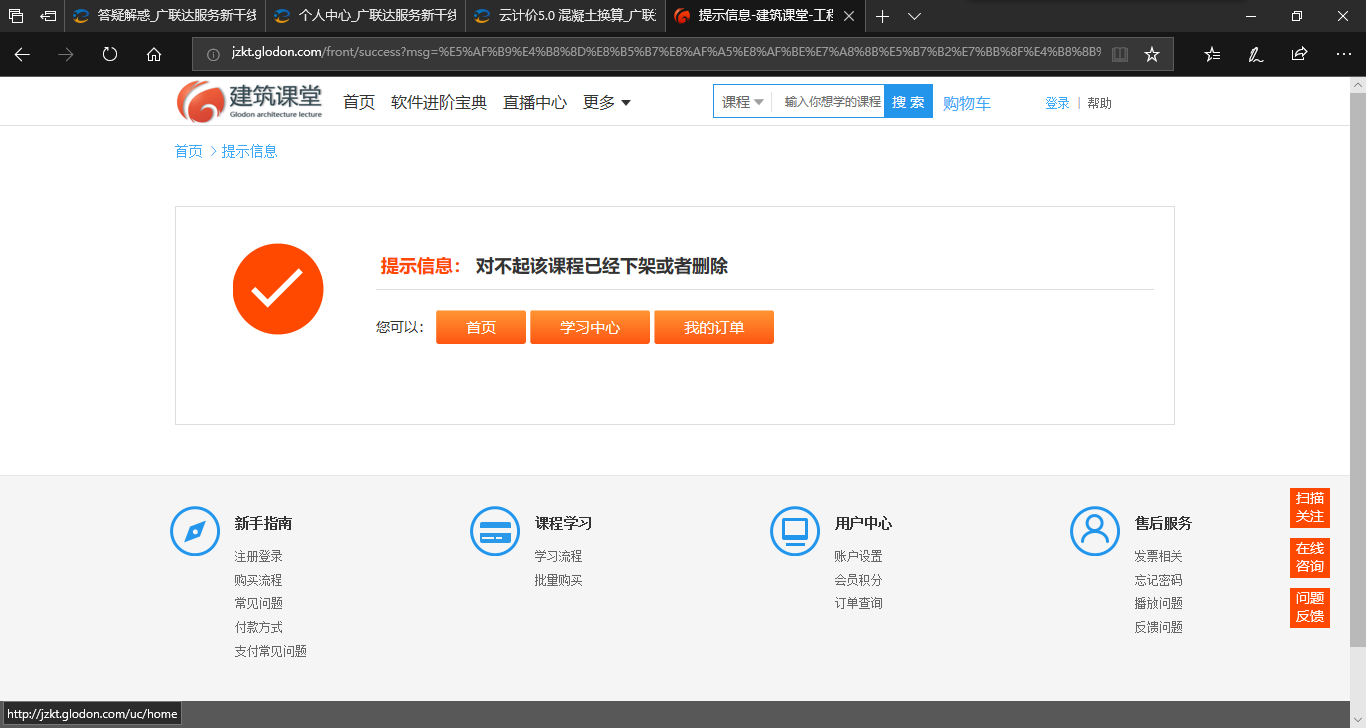This screenshot has height=728, width=1366.
Task: Open 直播中心 in navigation
Action: pos(535,102)
